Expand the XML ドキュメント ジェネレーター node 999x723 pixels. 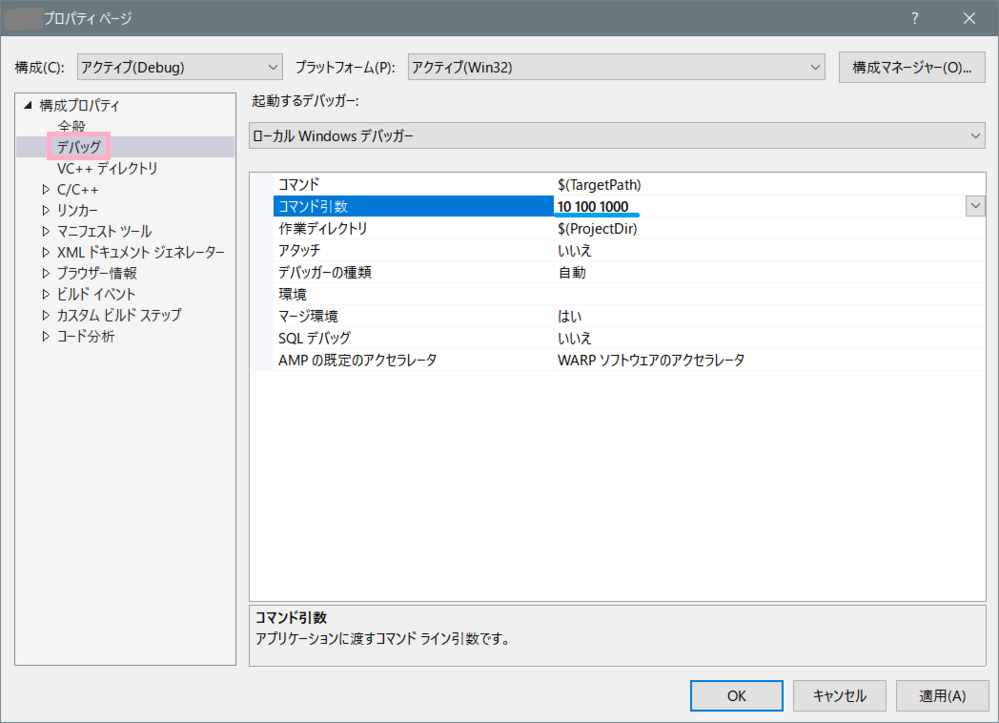45,253
